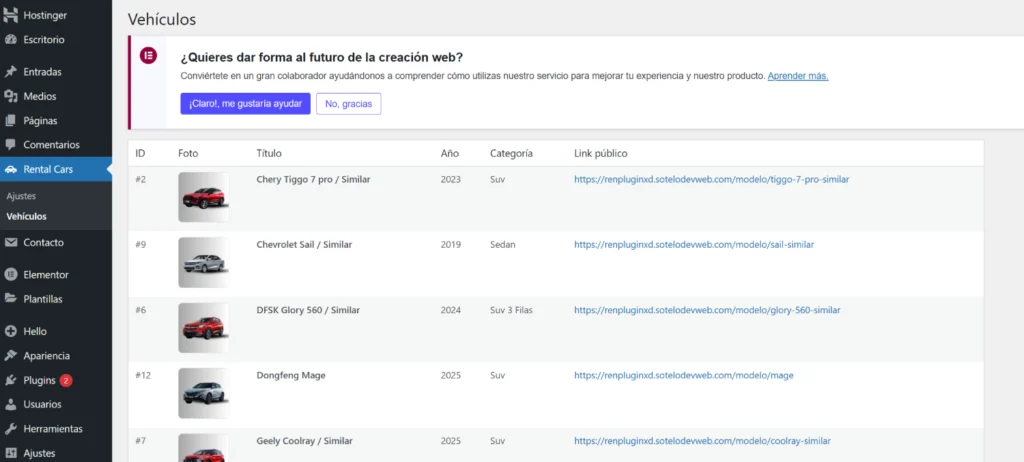The height and width of the screenshot is (462, 1024).
Task: Click the Plantillas folder icon
Action: [x=11, y=299]
